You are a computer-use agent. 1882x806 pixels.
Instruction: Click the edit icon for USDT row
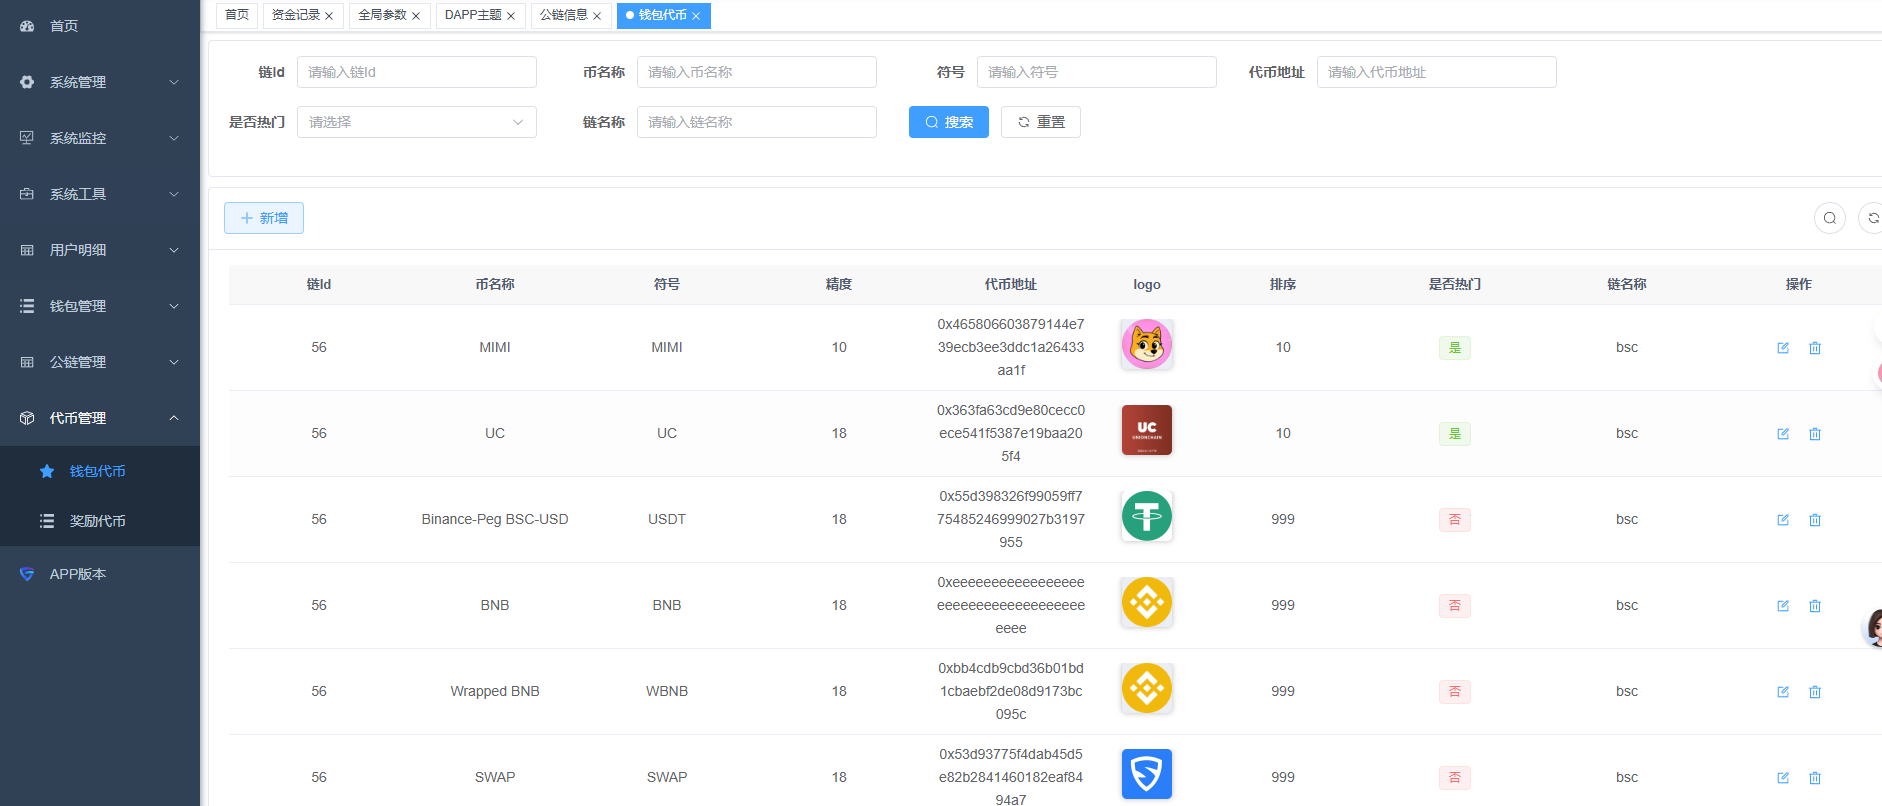[x=1782, y=520]
